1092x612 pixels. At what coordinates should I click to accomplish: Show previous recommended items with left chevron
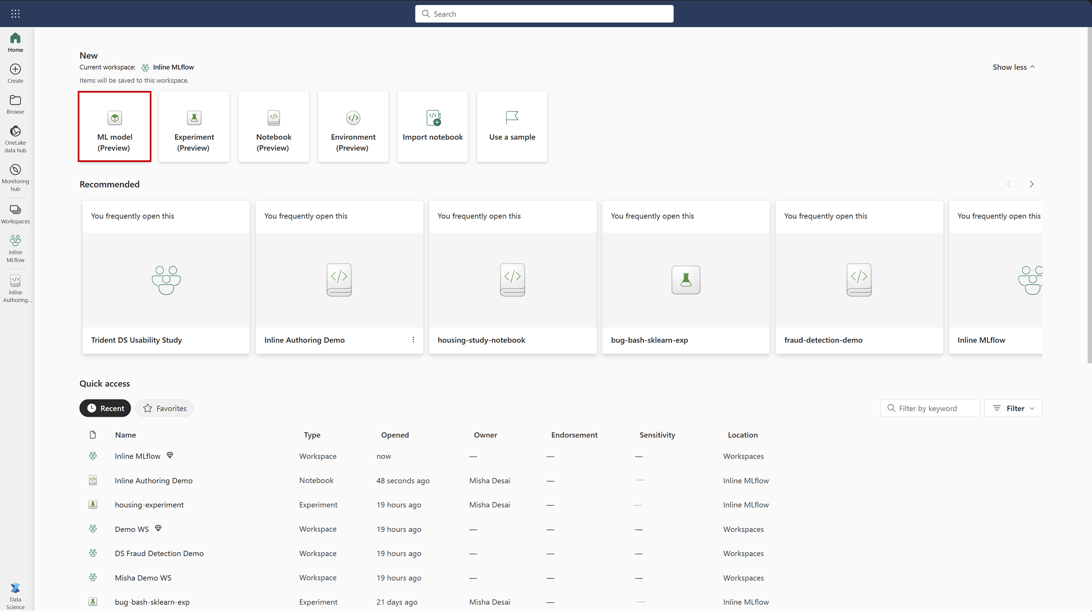[1008, 185]
